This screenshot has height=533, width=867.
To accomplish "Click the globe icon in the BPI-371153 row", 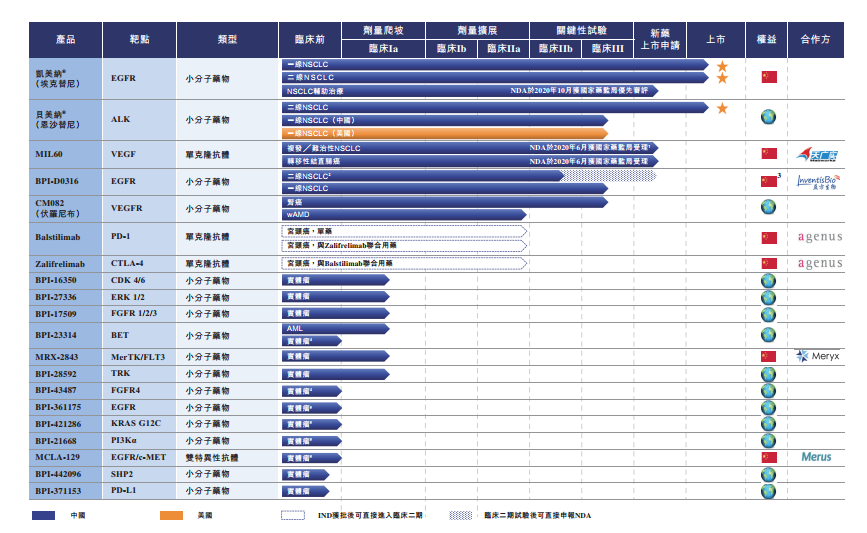I will (768, 491).
